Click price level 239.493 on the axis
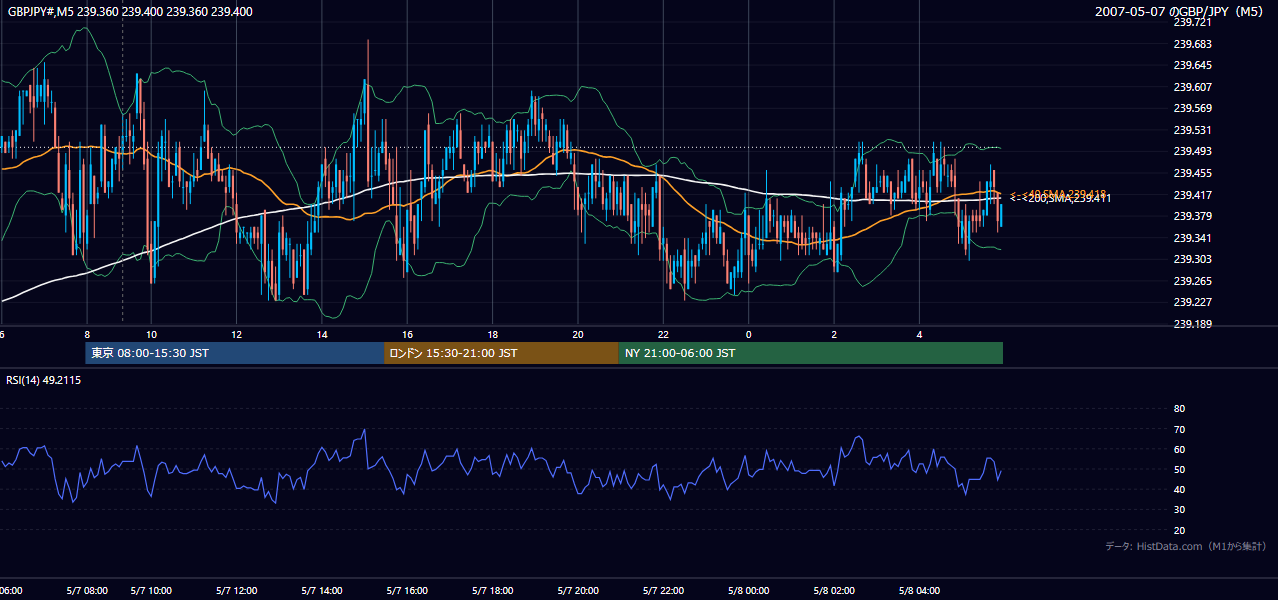 pyautogui.click(x=1192, y=152)
